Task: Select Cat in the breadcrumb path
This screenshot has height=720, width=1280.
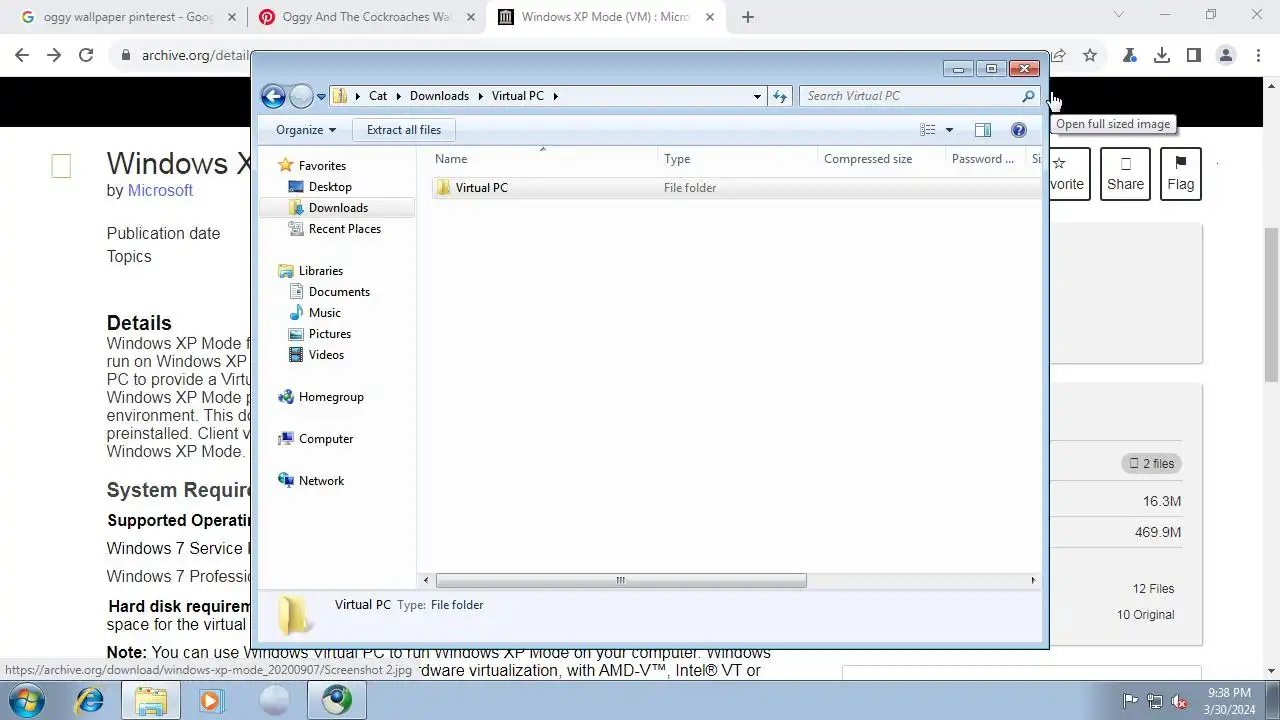Action: tap(378, 96)
